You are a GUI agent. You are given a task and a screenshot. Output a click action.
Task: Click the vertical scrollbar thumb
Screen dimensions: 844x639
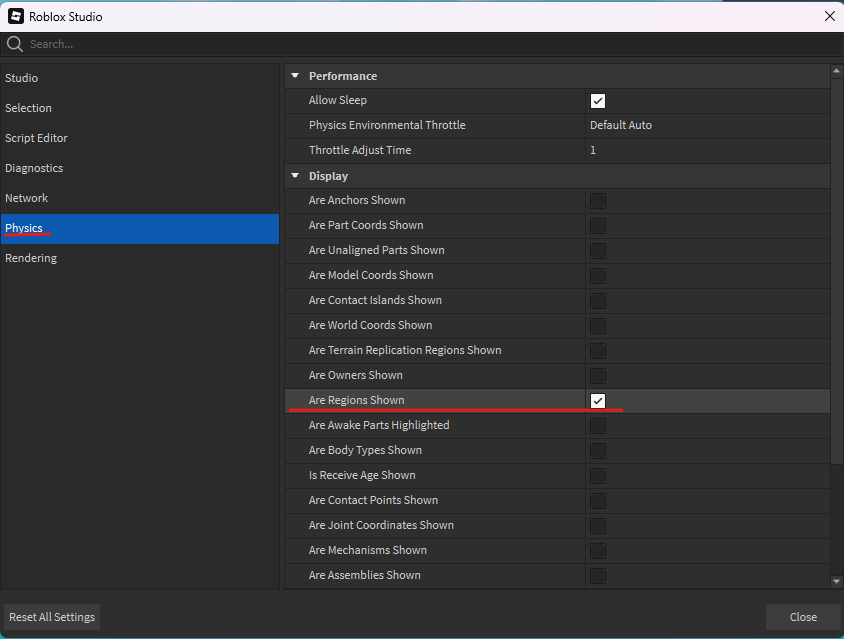point(836,271)
